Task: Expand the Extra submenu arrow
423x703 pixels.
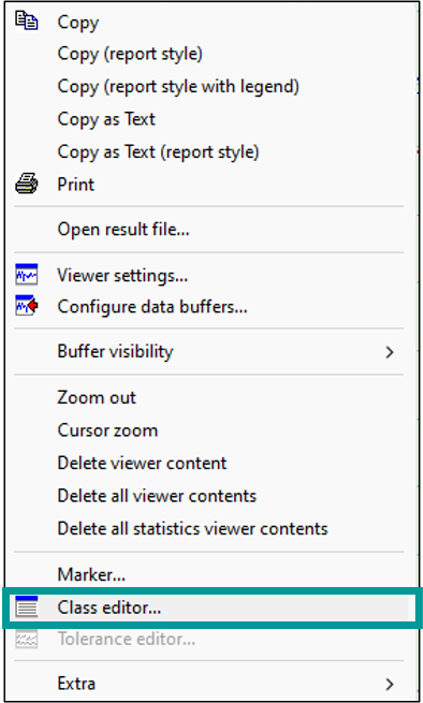Action: pyautogui.click(x=389, y=684)
